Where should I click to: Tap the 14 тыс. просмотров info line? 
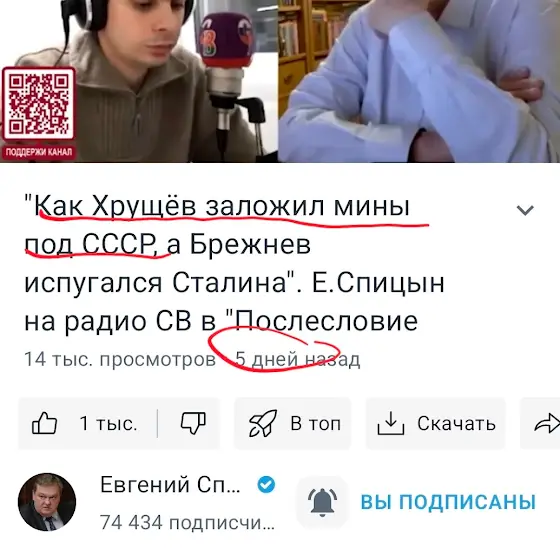click(x=192, y=360)
